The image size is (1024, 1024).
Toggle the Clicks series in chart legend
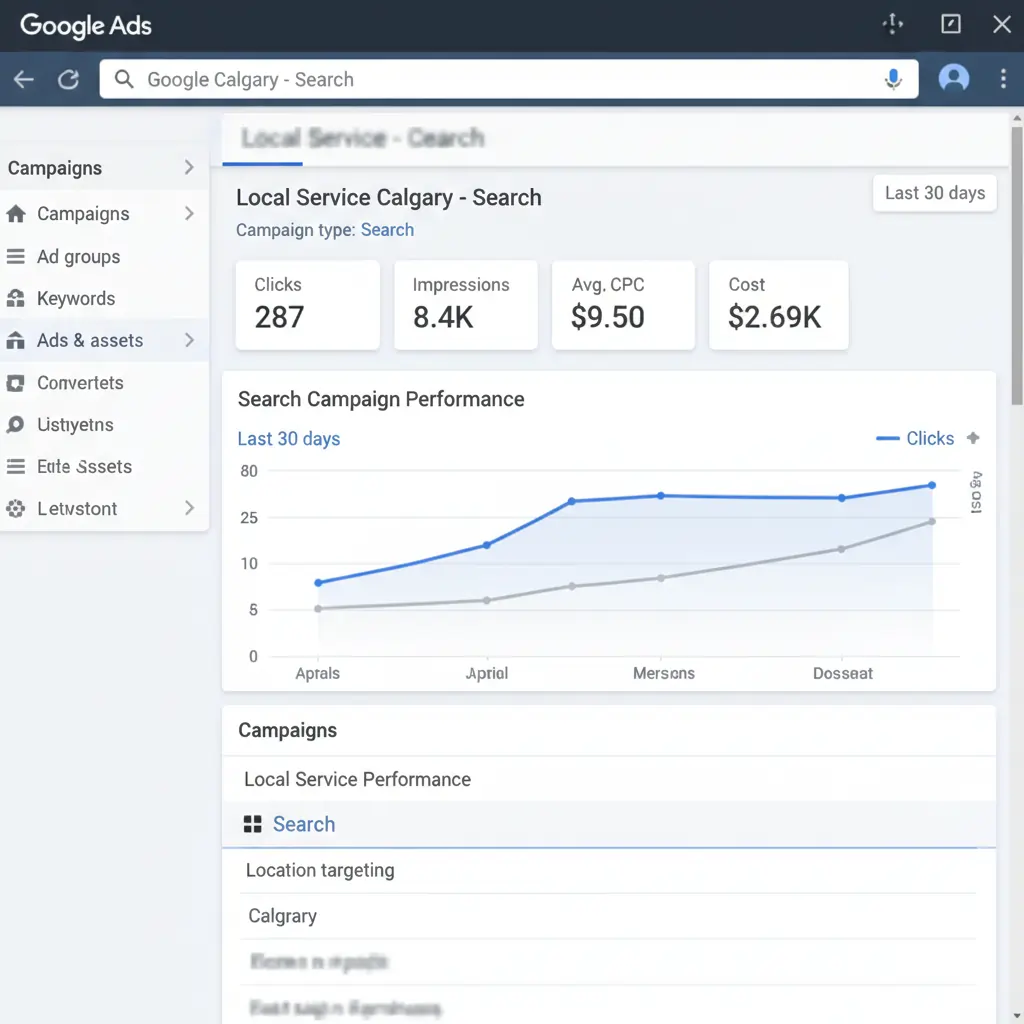915,438
